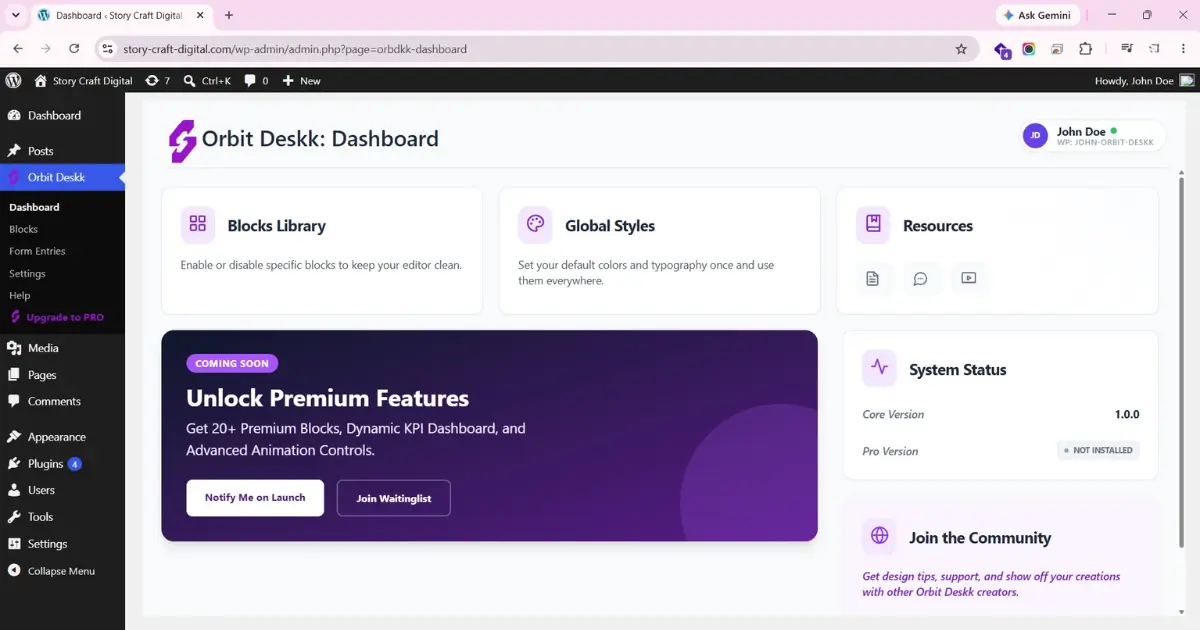Open the colorful circle extension icon
1200x630 pixels.
pyautogui.click(x=1028, y=48)
